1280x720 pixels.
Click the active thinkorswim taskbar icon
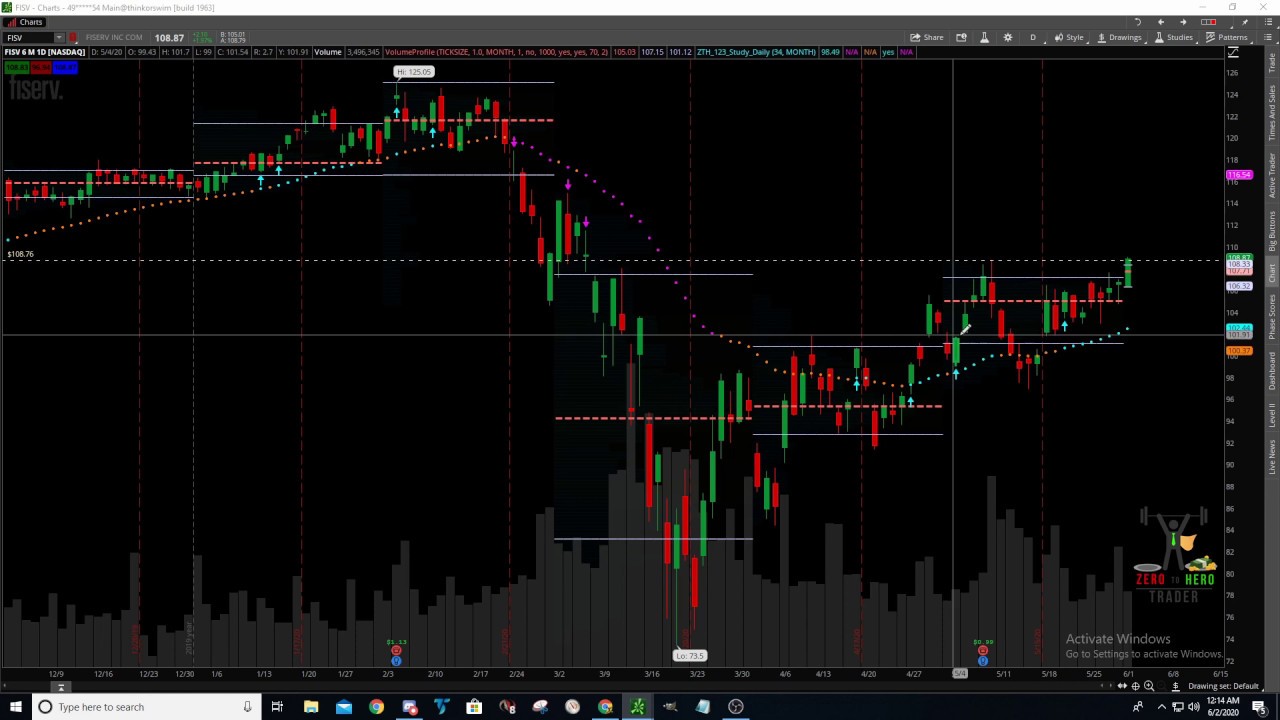point(637,707)
